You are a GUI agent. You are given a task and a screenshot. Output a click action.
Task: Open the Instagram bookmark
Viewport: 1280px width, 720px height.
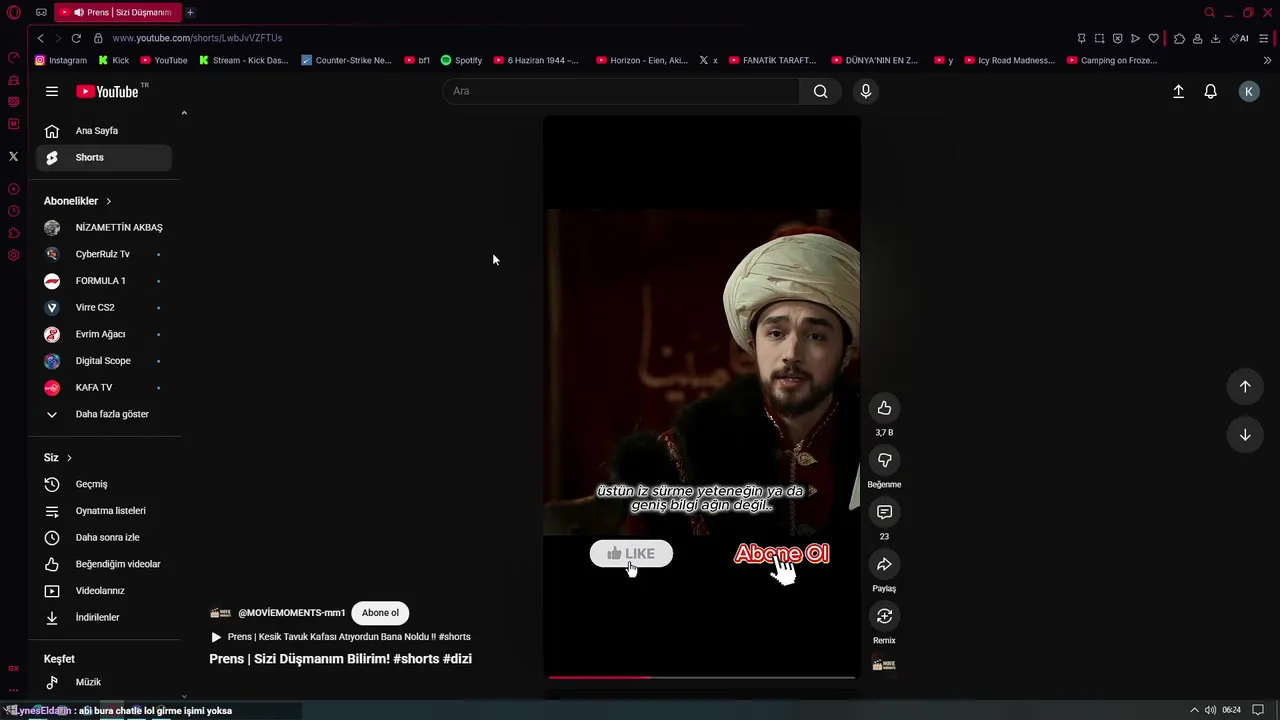(x=61, y=60)
